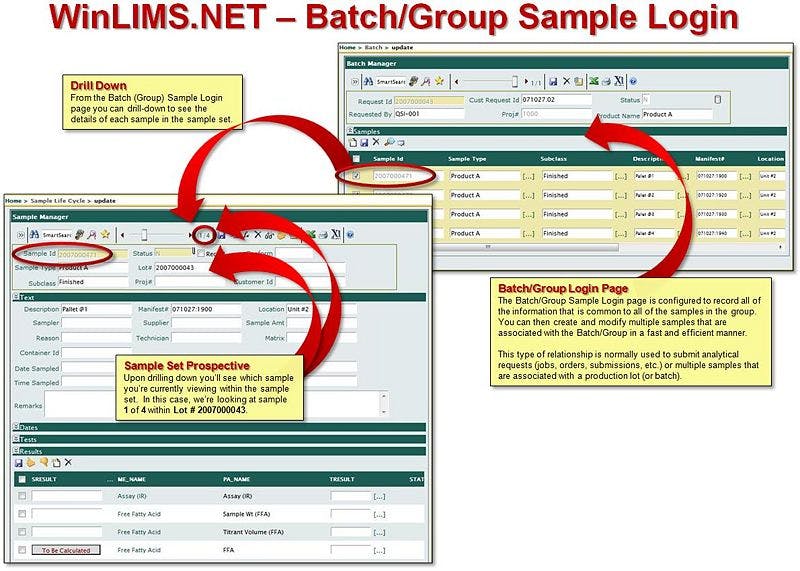Click new sample page icon under Samples
The width and height of the screenshot is (800, 571).
353,143
